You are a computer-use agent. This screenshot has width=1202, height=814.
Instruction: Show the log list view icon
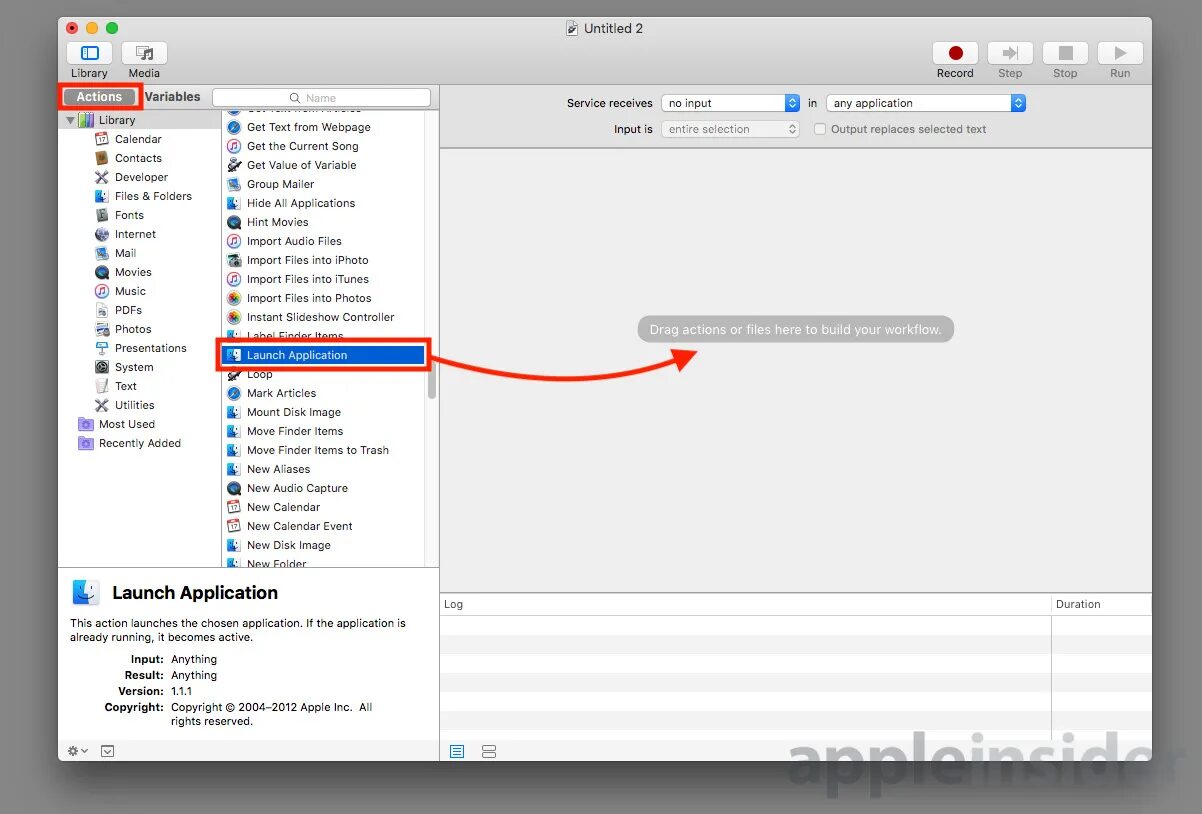(x=457, y=751)
